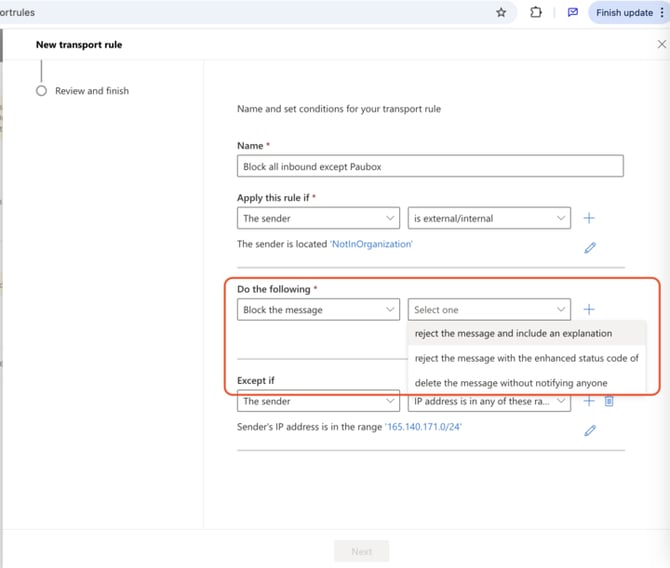Click the Finish update button
The height and width of the screenshot is (568, 670).
click(x=624, y=13)
